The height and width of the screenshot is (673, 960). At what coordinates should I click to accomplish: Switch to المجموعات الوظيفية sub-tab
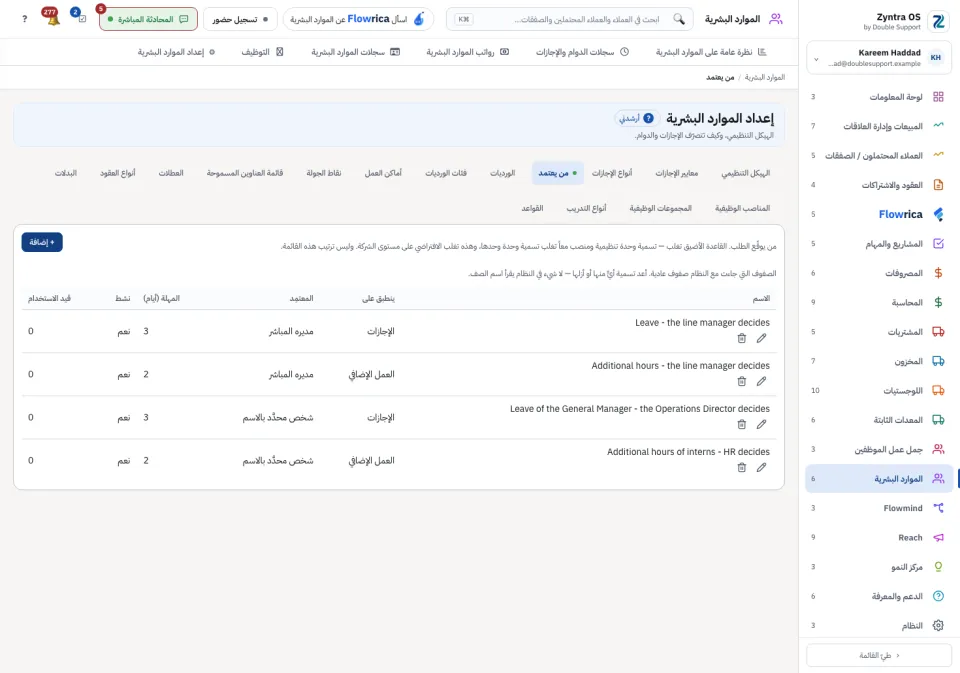(661, 208)
